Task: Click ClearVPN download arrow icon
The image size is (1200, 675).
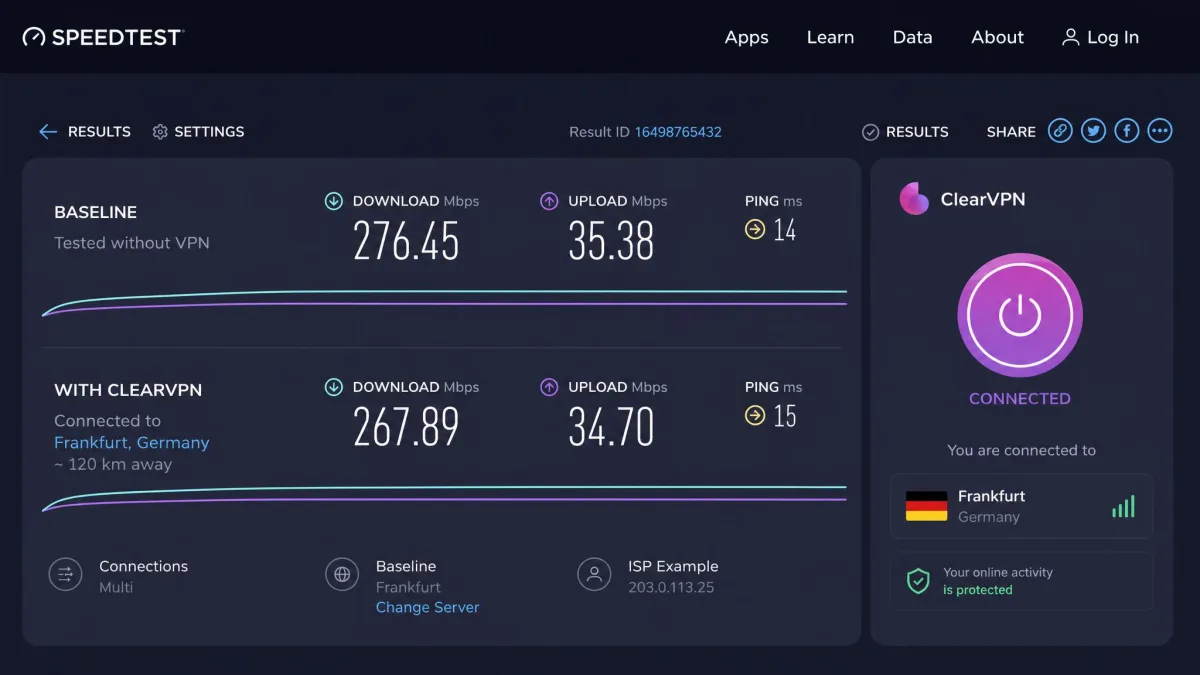Action: [334, 387]
